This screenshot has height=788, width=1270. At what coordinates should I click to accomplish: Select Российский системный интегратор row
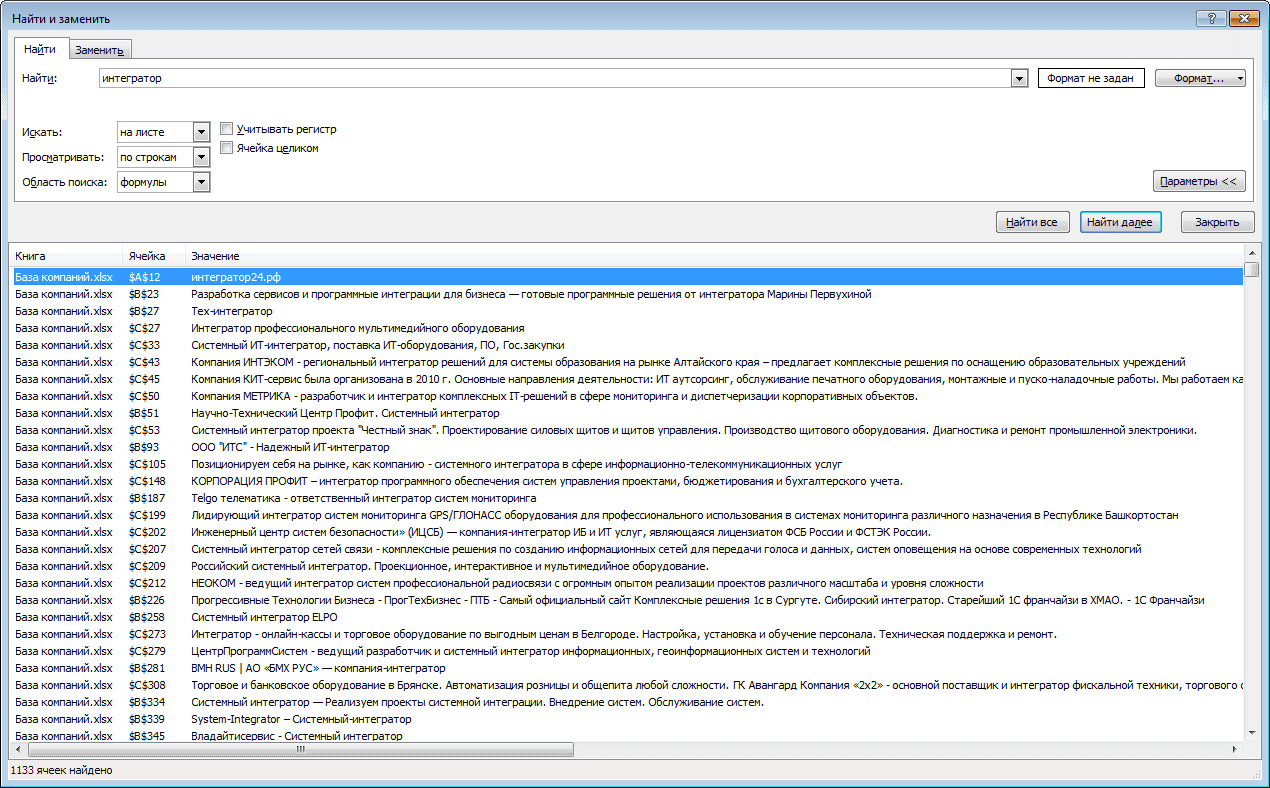coord(626,566)
